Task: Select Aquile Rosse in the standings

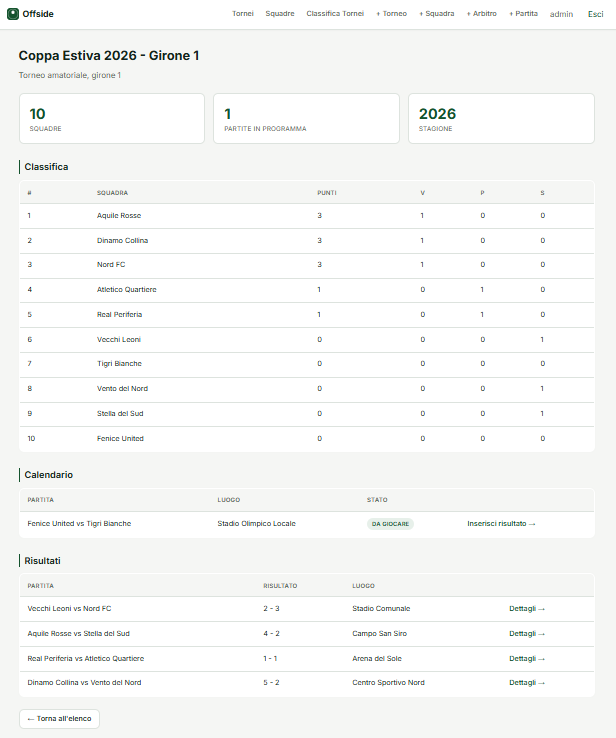Action: (x=119, y=216)
